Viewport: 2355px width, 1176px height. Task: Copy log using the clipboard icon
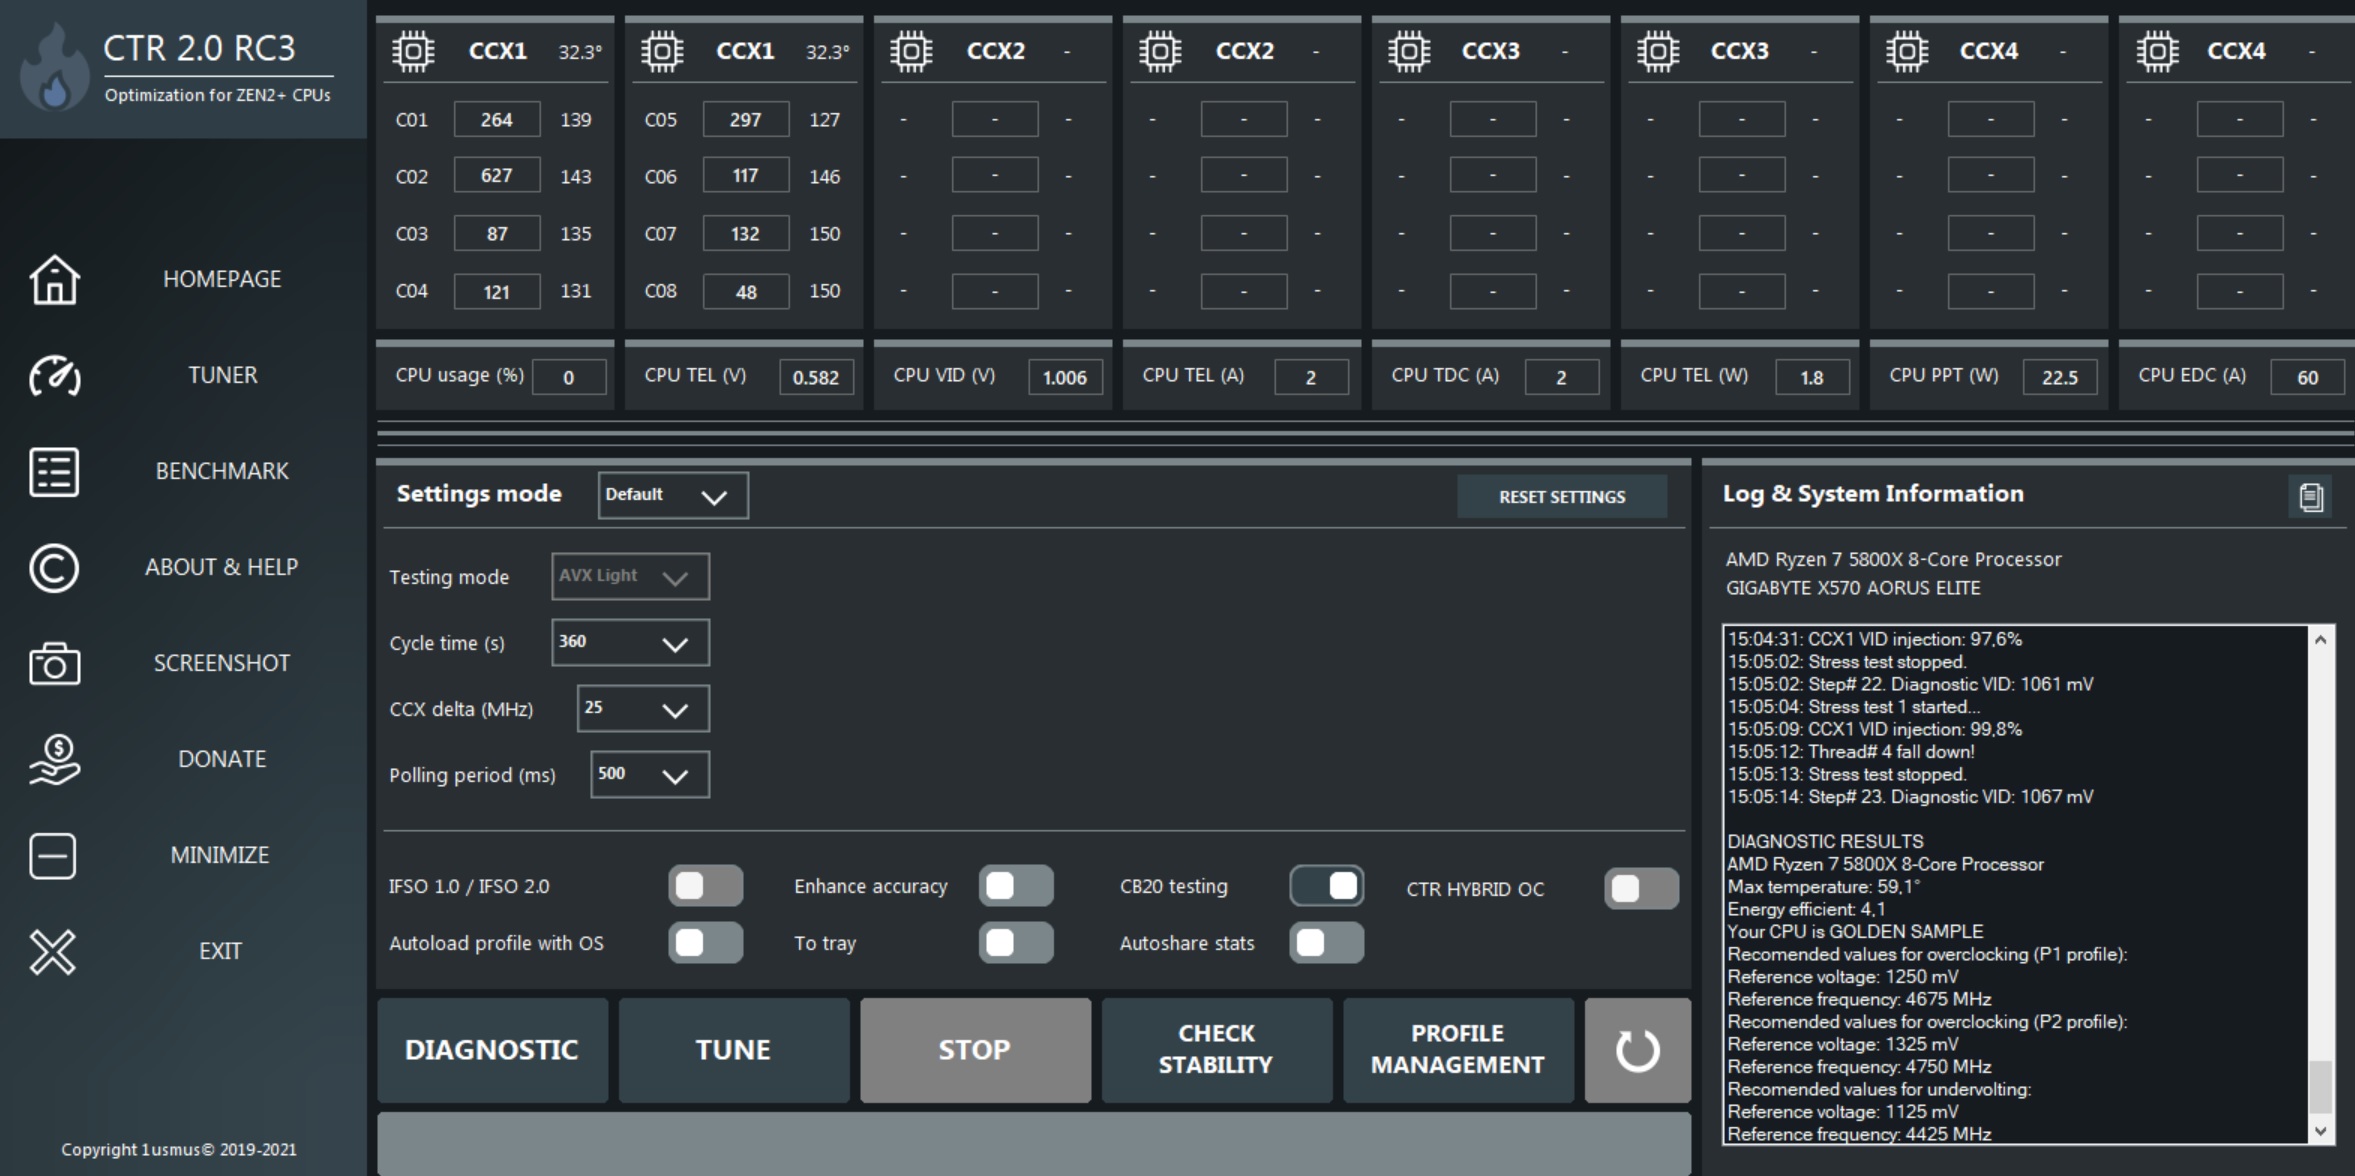pos(2310,496)
